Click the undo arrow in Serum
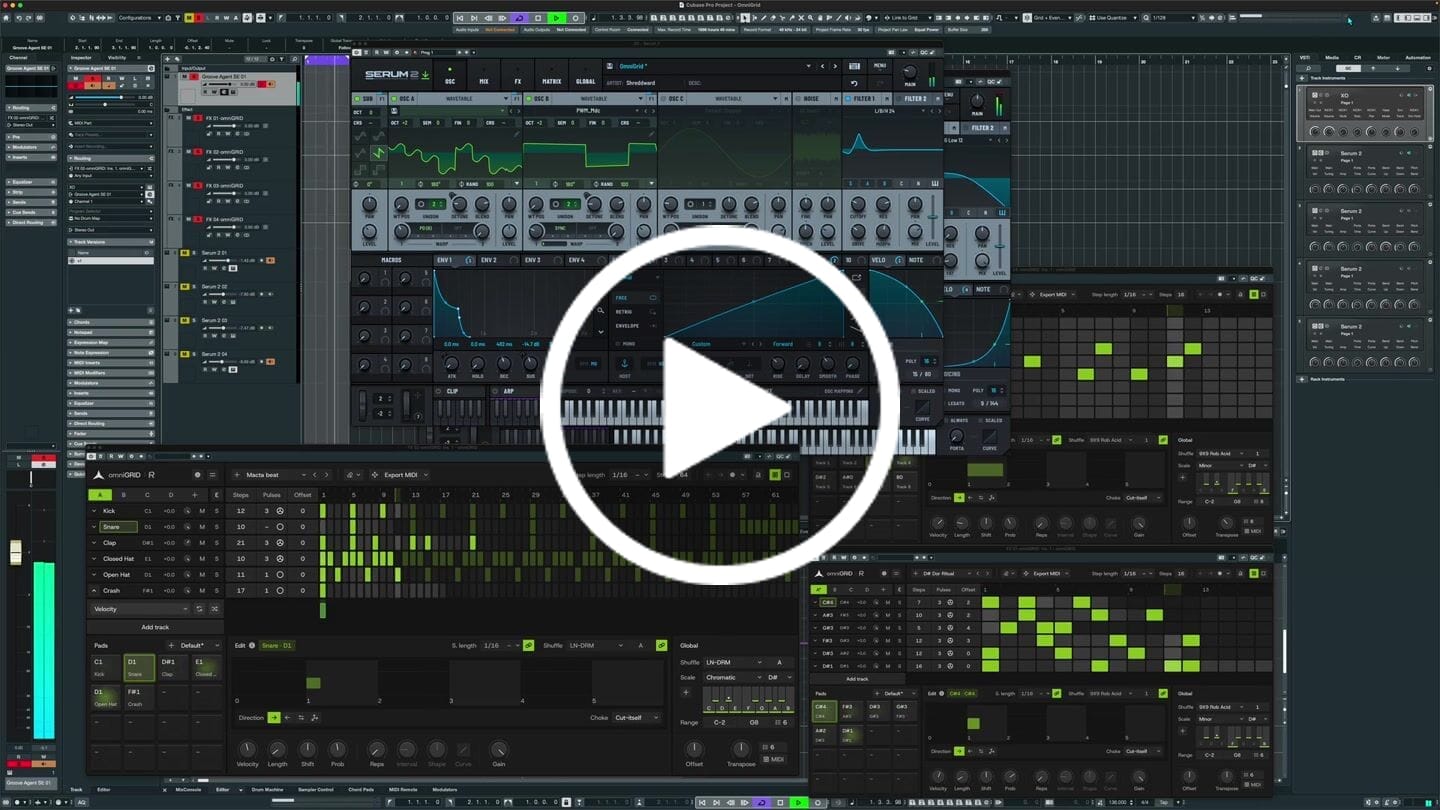This screenshot has height=810, width=1440. pyautogui.click(x=853, y=83)
